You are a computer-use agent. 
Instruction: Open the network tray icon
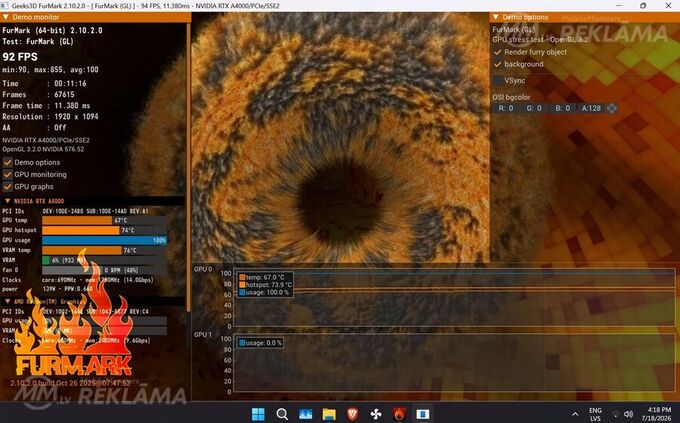615,414
